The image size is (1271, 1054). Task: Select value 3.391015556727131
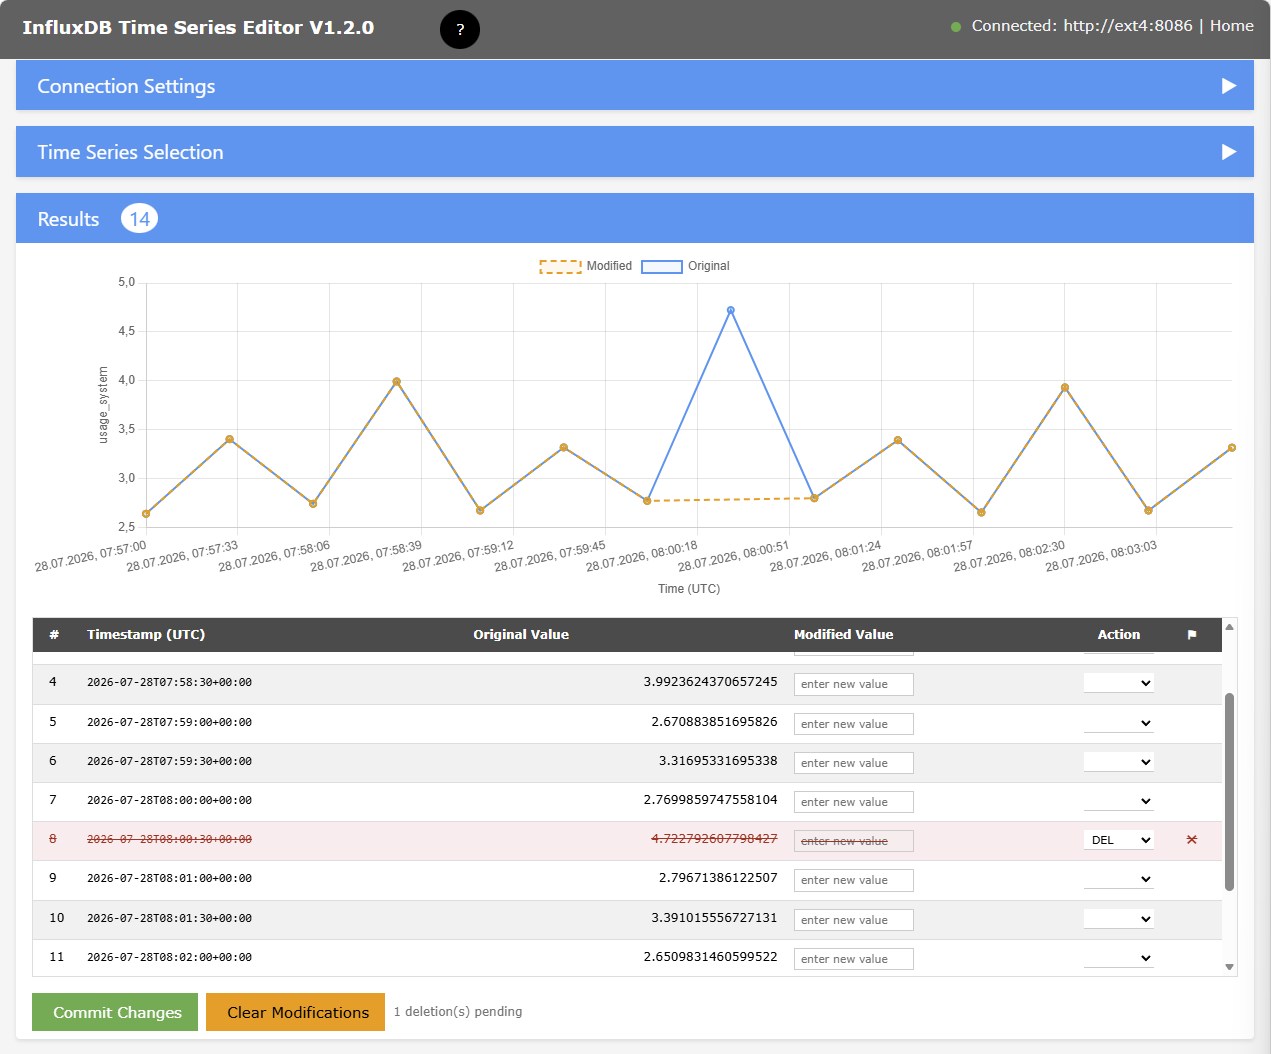714,917
